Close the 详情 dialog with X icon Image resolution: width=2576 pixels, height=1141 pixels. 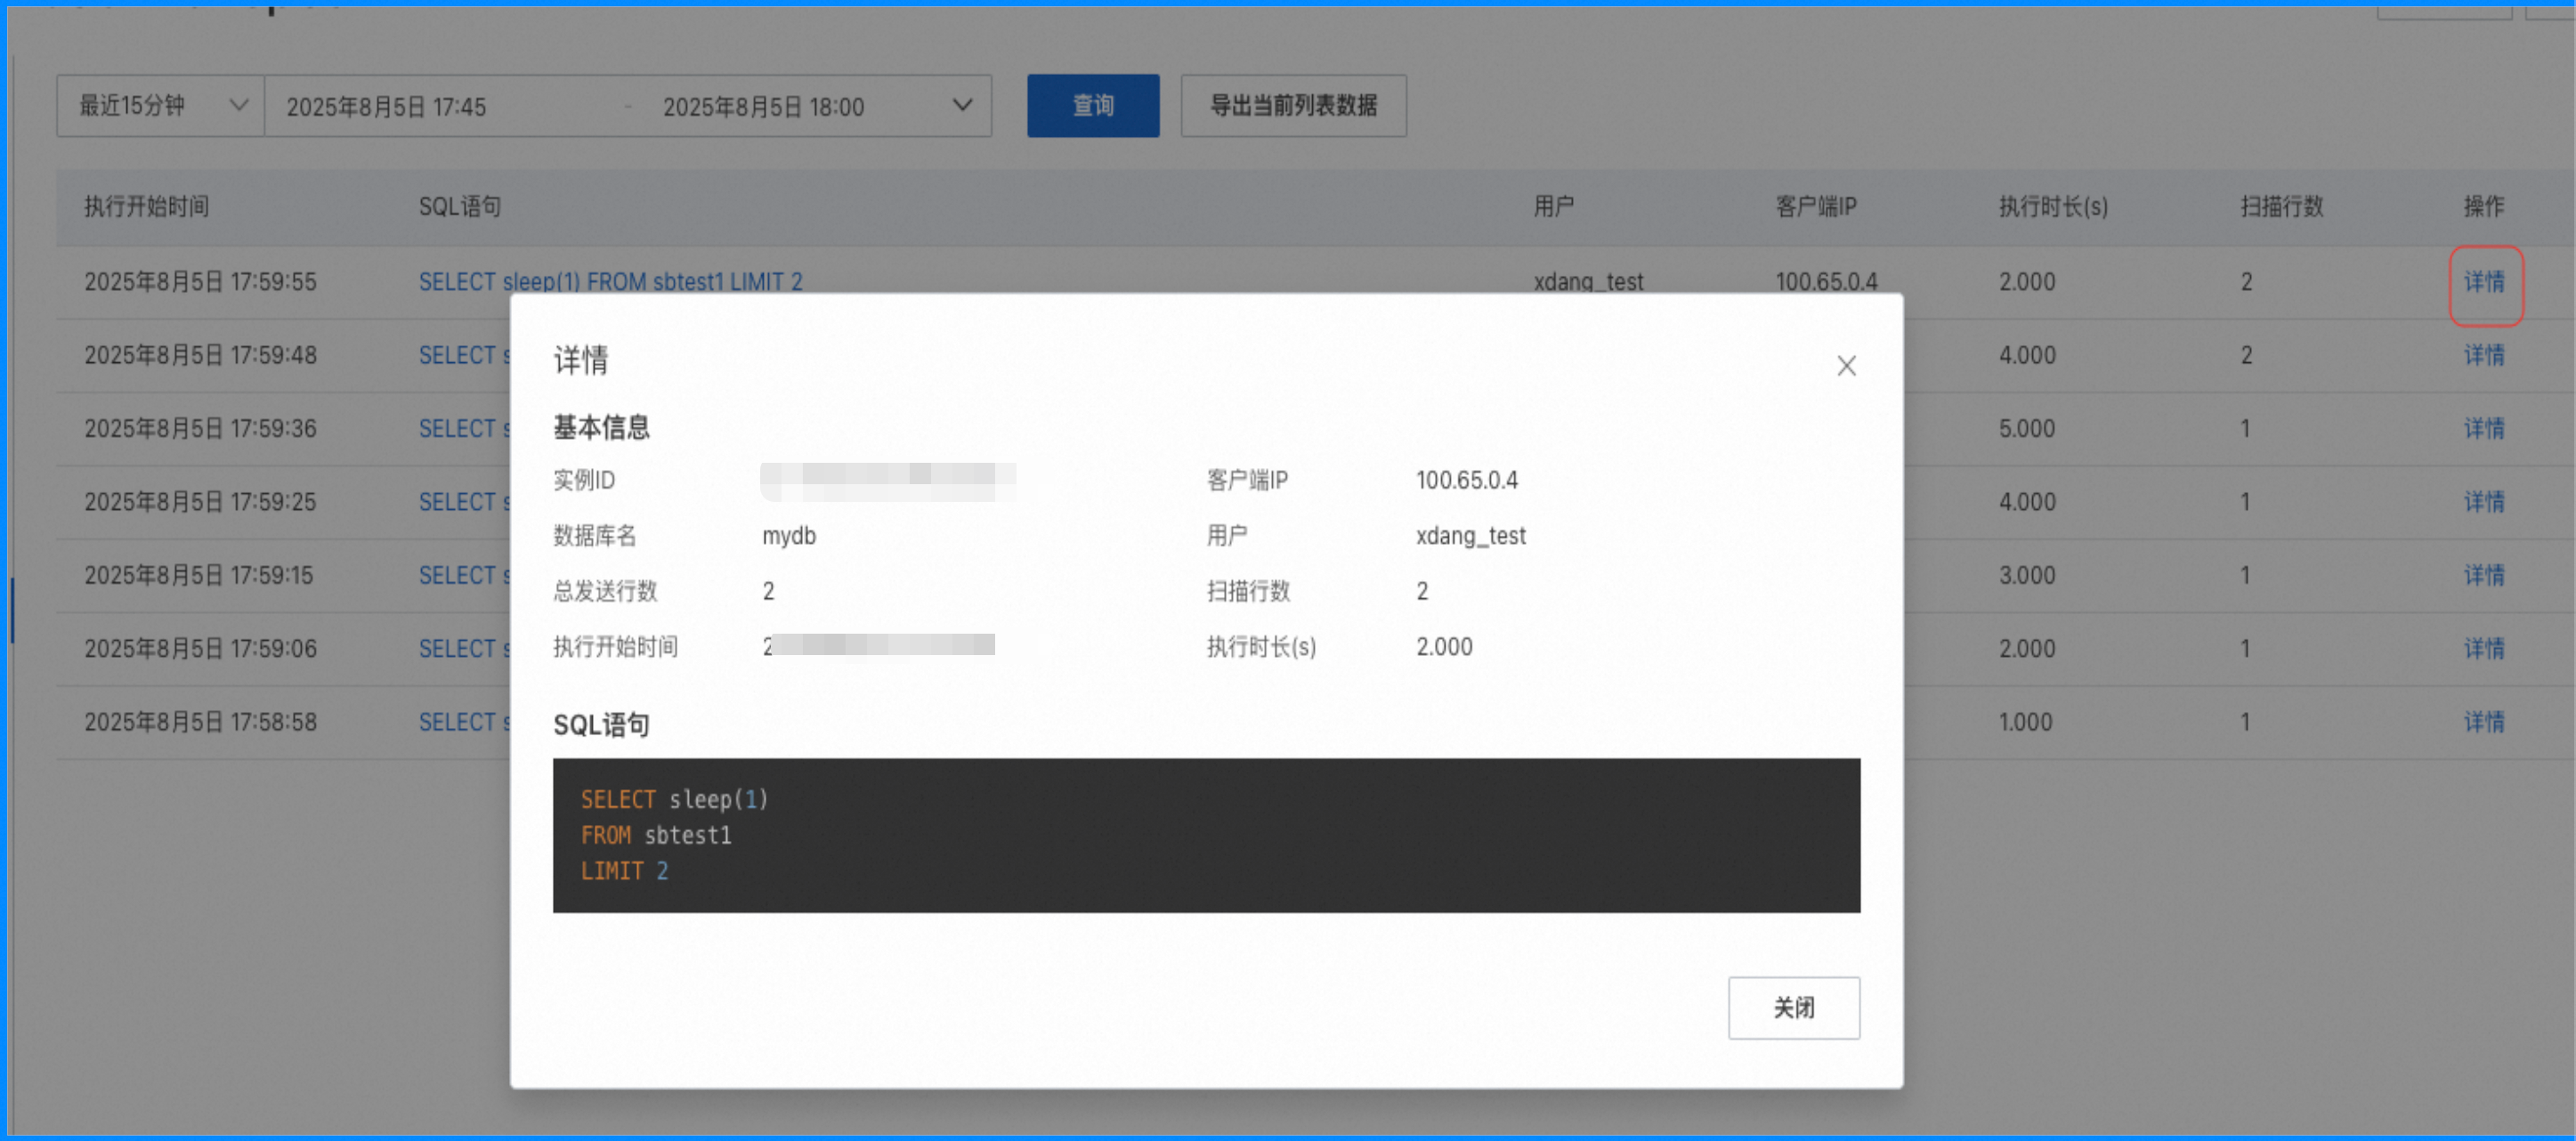(1845, 366)
